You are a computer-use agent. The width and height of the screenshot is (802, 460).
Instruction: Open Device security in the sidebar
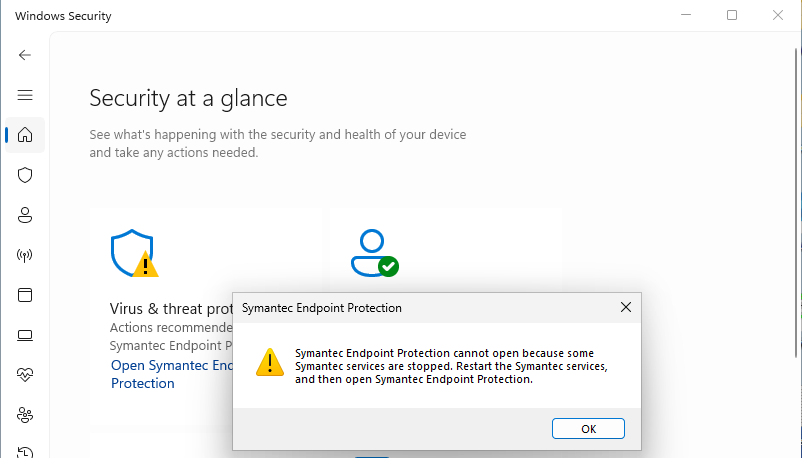(x=25, y=335)
